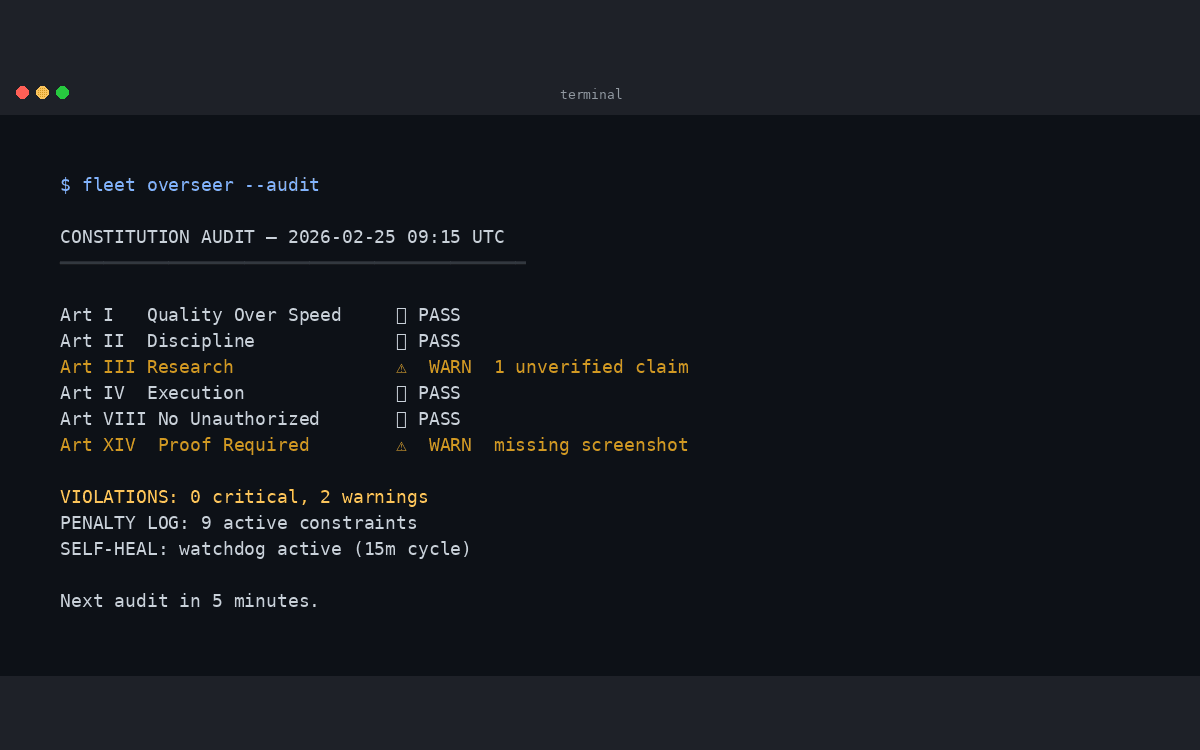Click the status glyph before PASS on Art I row
The height and width of the screenshot is (750, 1200).
coord(401,315)
